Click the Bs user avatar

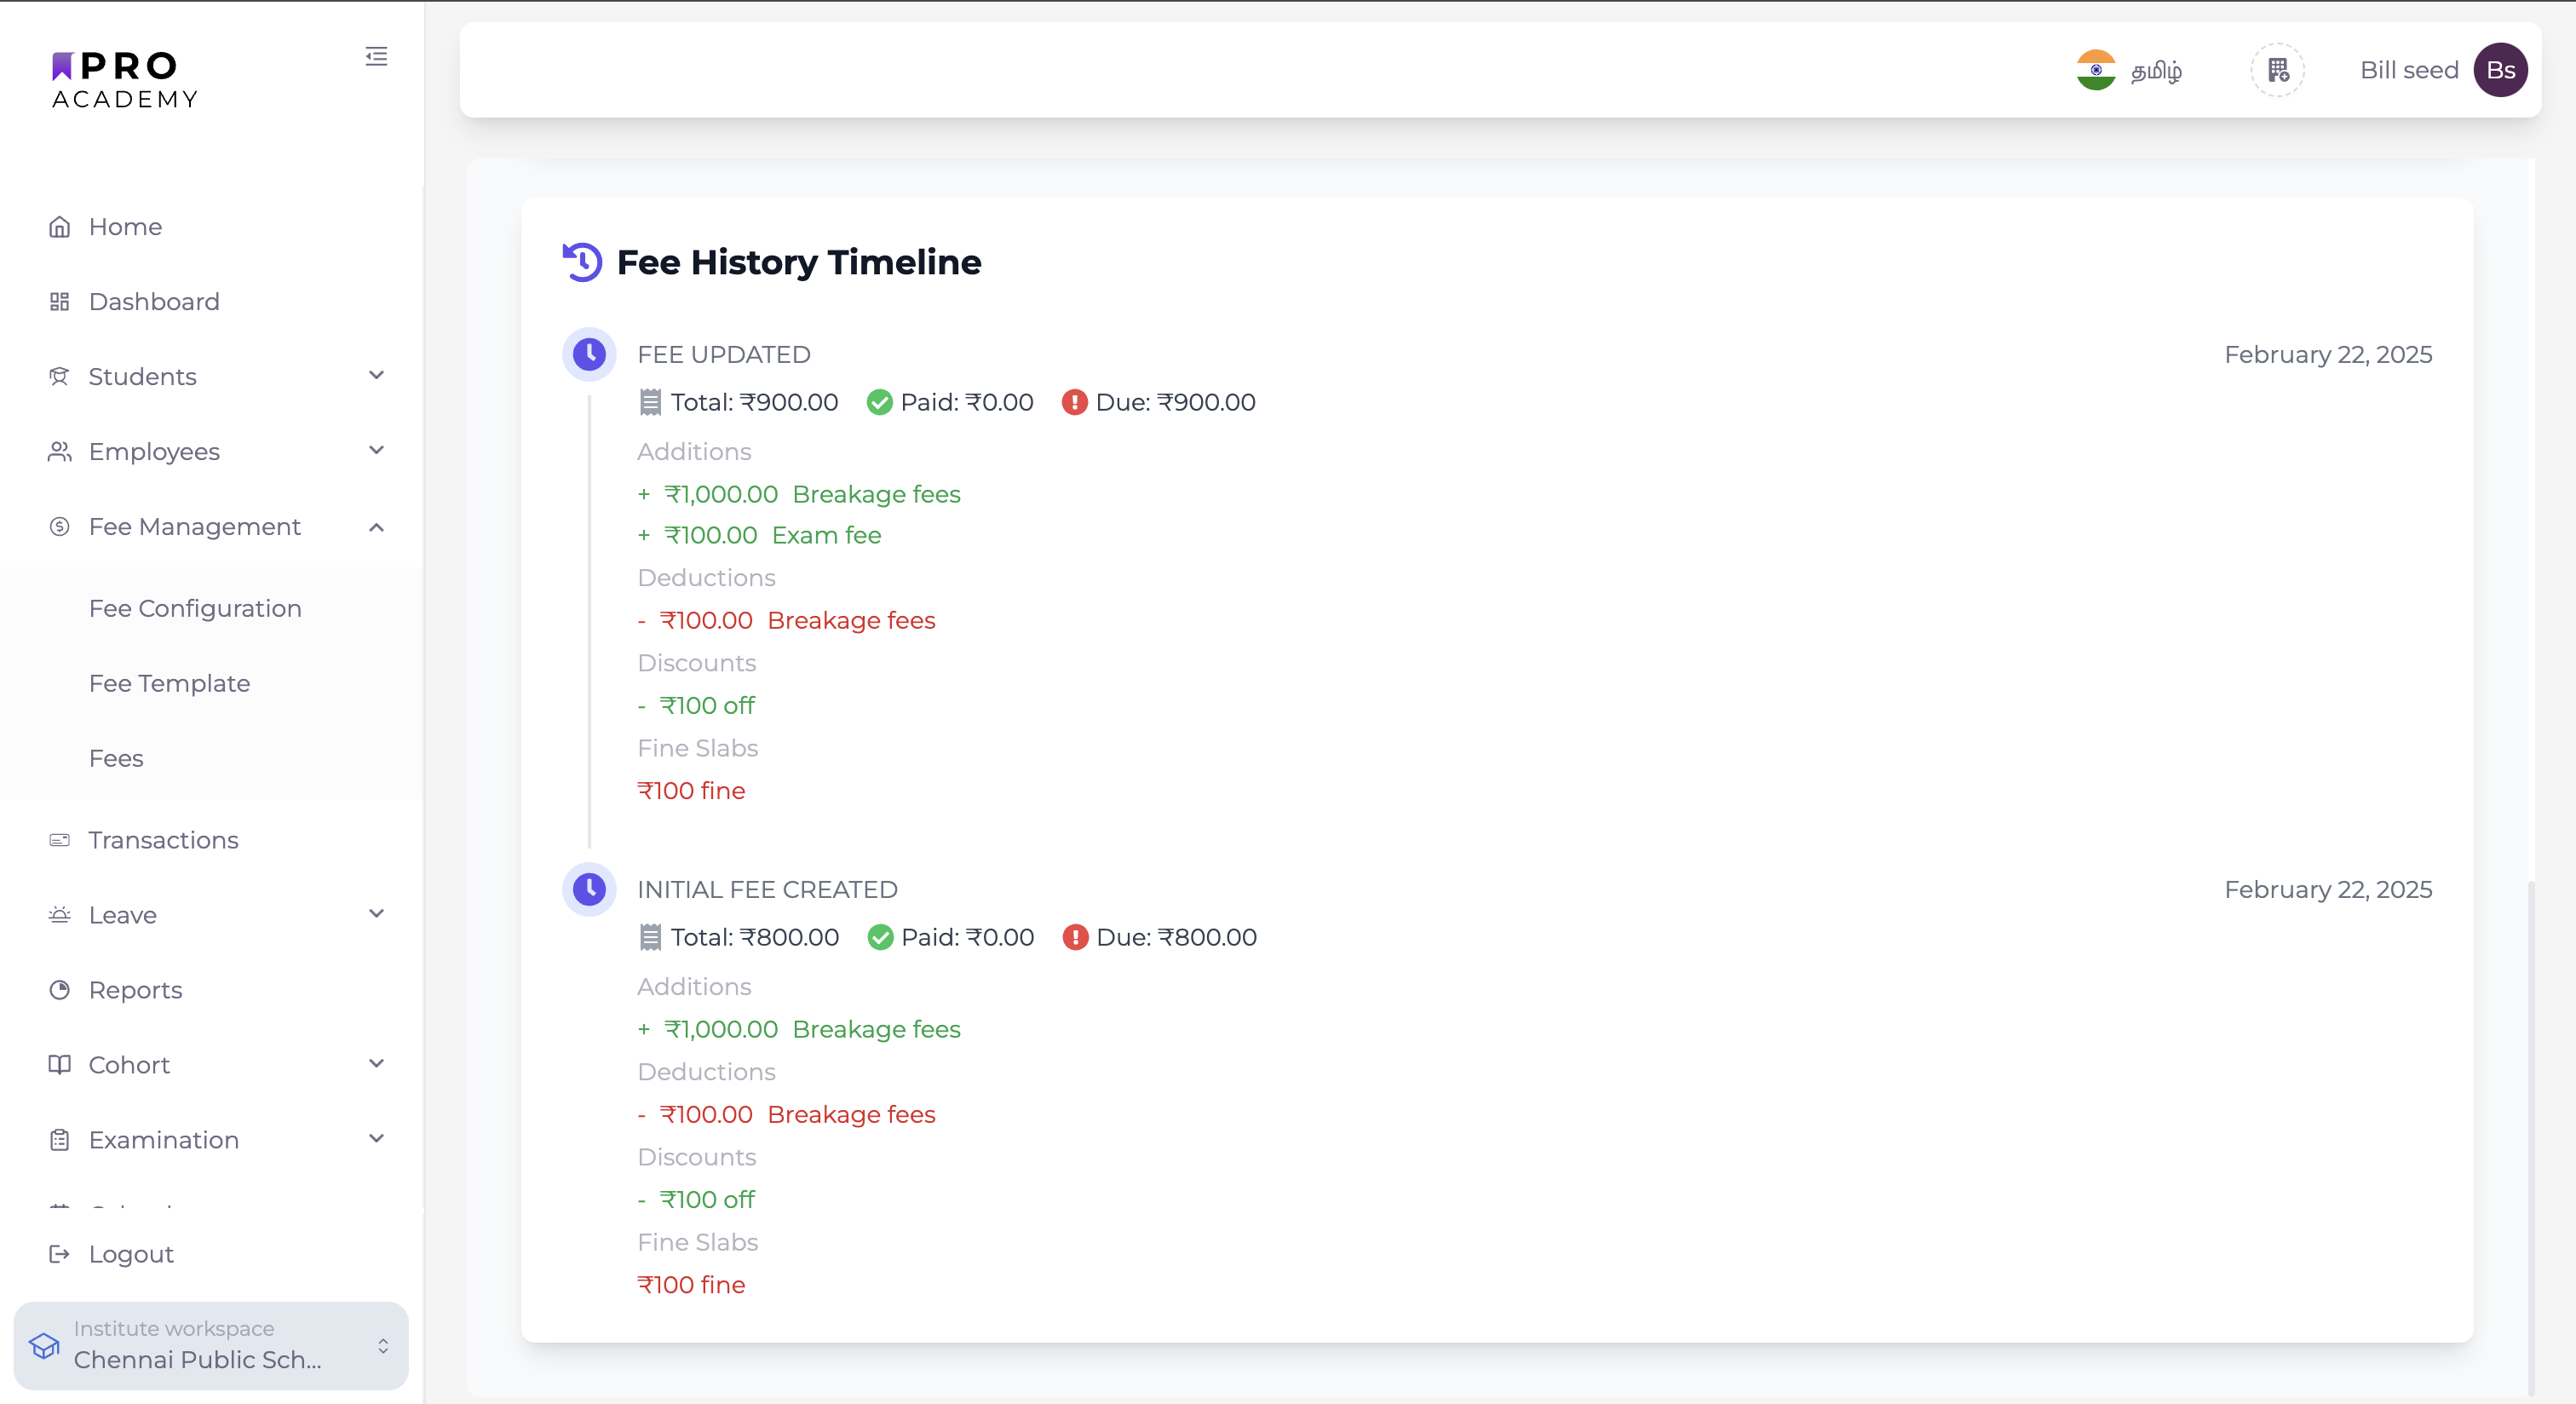coord(2500,70)
